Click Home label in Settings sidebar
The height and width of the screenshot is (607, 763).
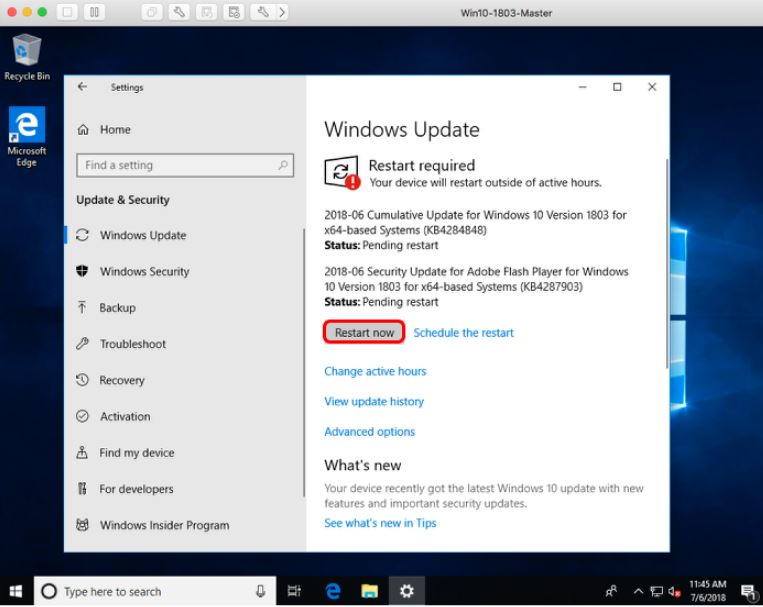115,129
